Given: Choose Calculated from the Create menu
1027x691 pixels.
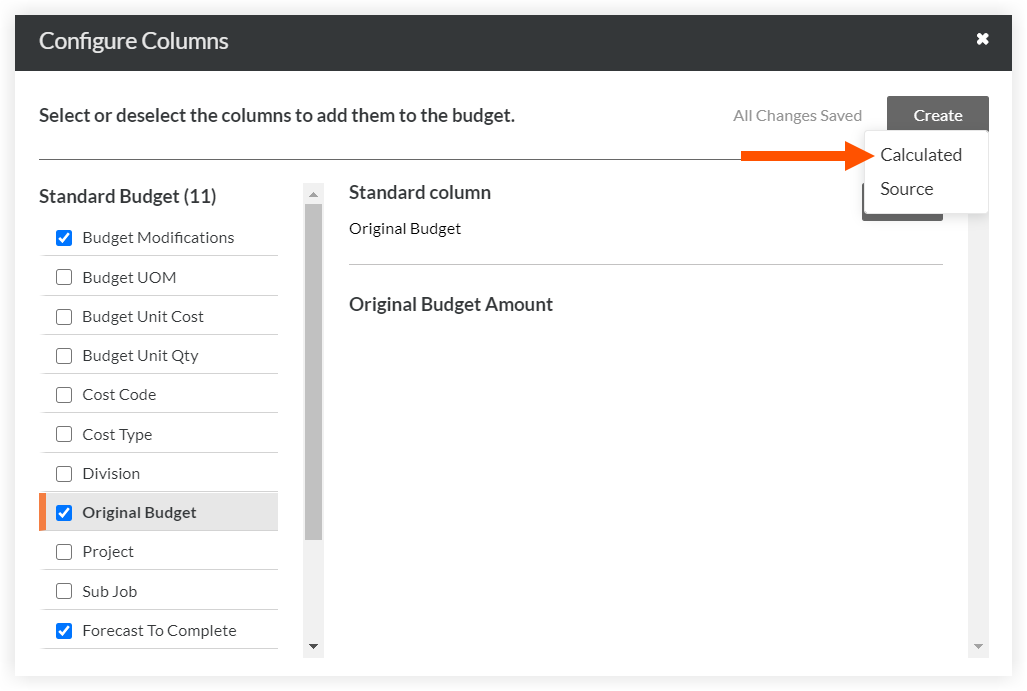Looking at the screenshot, I should point(921,155).
